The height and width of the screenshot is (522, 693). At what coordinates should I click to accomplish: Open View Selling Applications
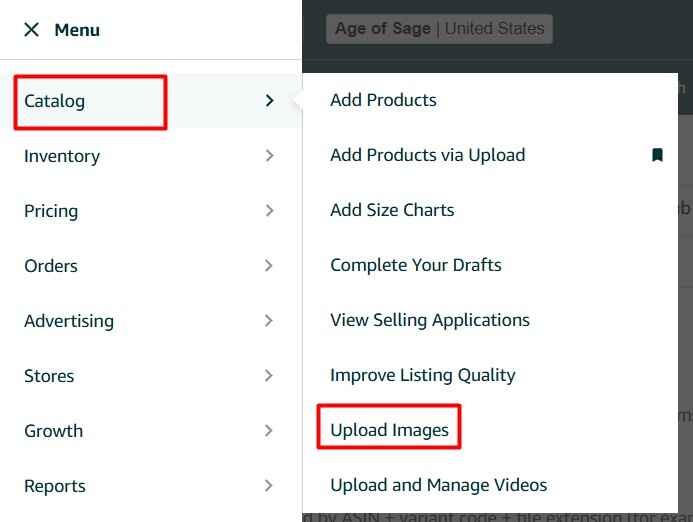click(430, 320)
